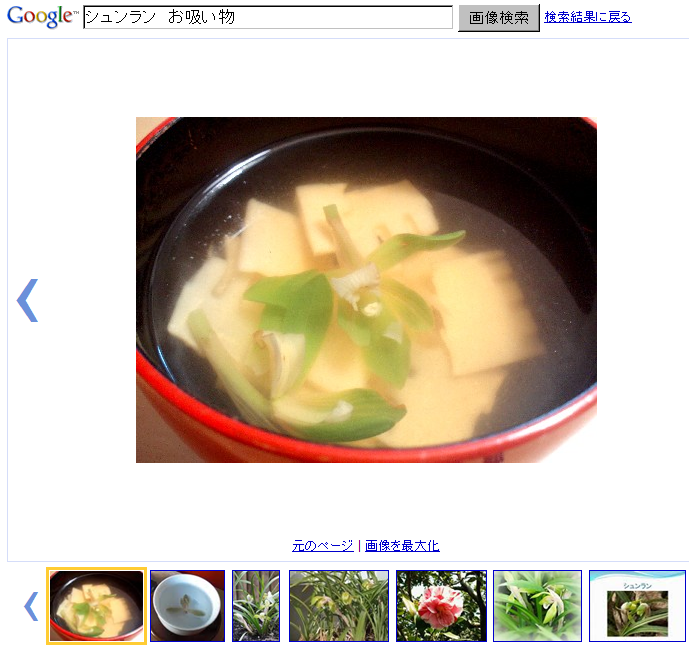Select the narrow orchid plant thumbnail
This screenshot has width=689, height=654.
256,606
